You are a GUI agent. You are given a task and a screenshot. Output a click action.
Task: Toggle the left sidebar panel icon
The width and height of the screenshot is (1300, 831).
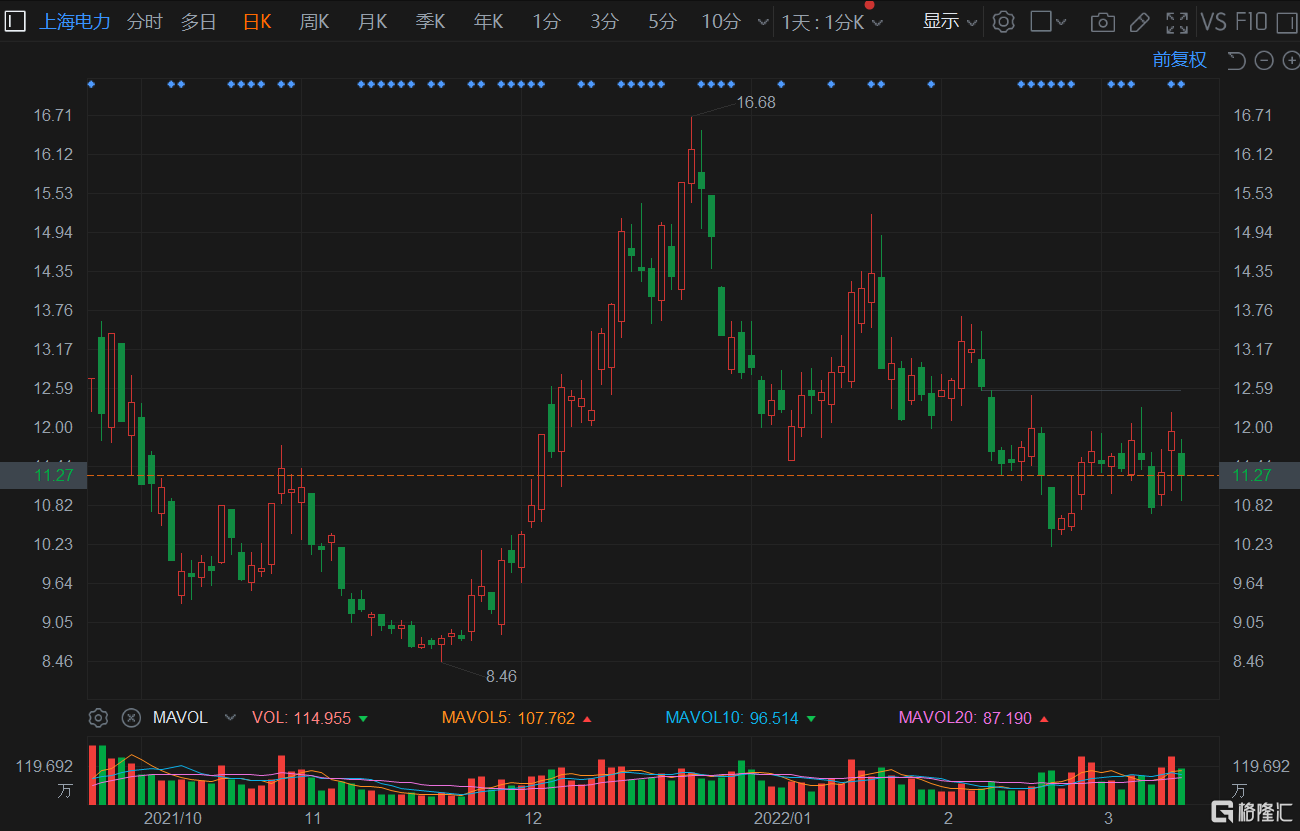pos(15,21)
